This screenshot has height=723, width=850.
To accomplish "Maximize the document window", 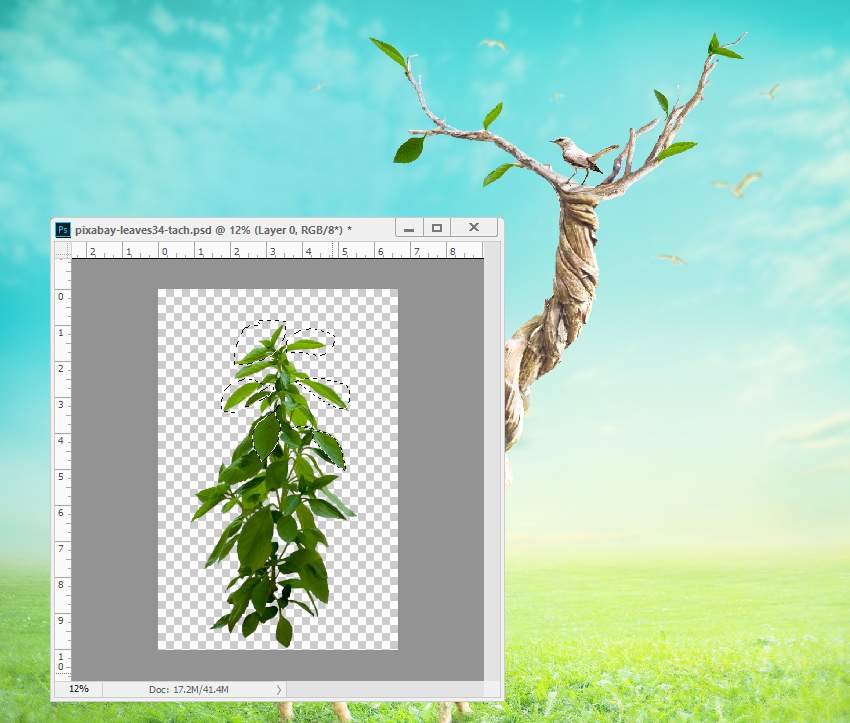I will click(x=436, y=227).
